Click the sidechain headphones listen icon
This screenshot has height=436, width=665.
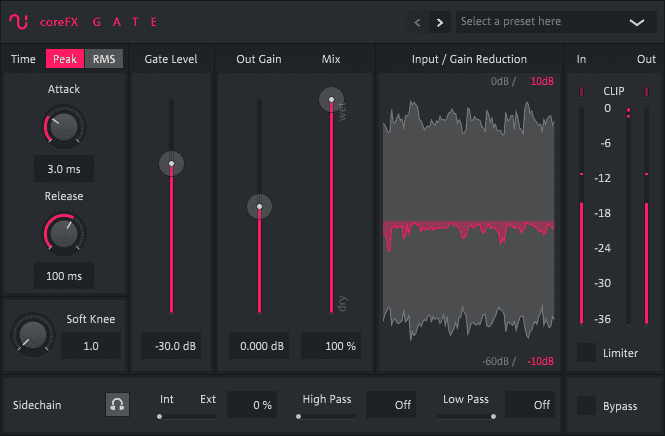[117, 405]
